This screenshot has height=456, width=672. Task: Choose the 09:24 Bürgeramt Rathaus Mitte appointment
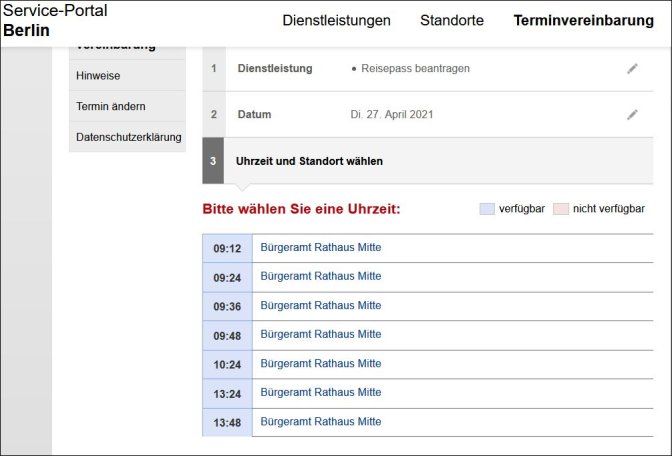click(x=321, y=276)
